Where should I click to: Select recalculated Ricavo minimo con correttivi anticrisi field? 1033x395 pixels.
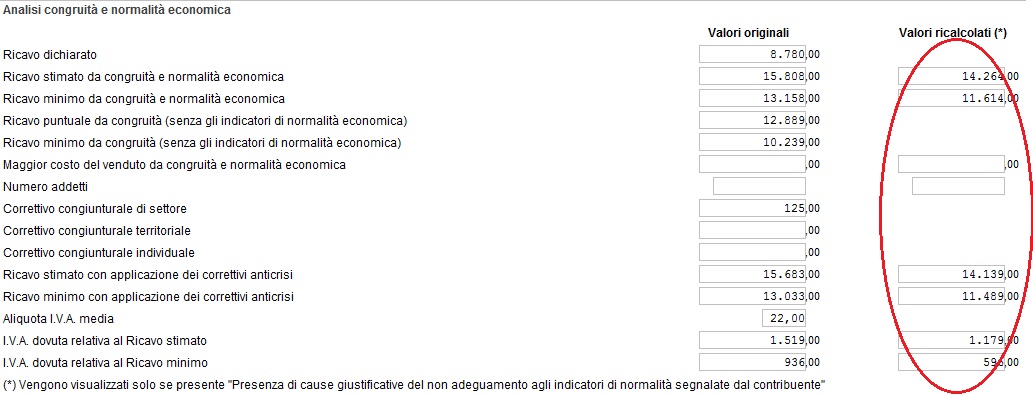tap(951, 296)
